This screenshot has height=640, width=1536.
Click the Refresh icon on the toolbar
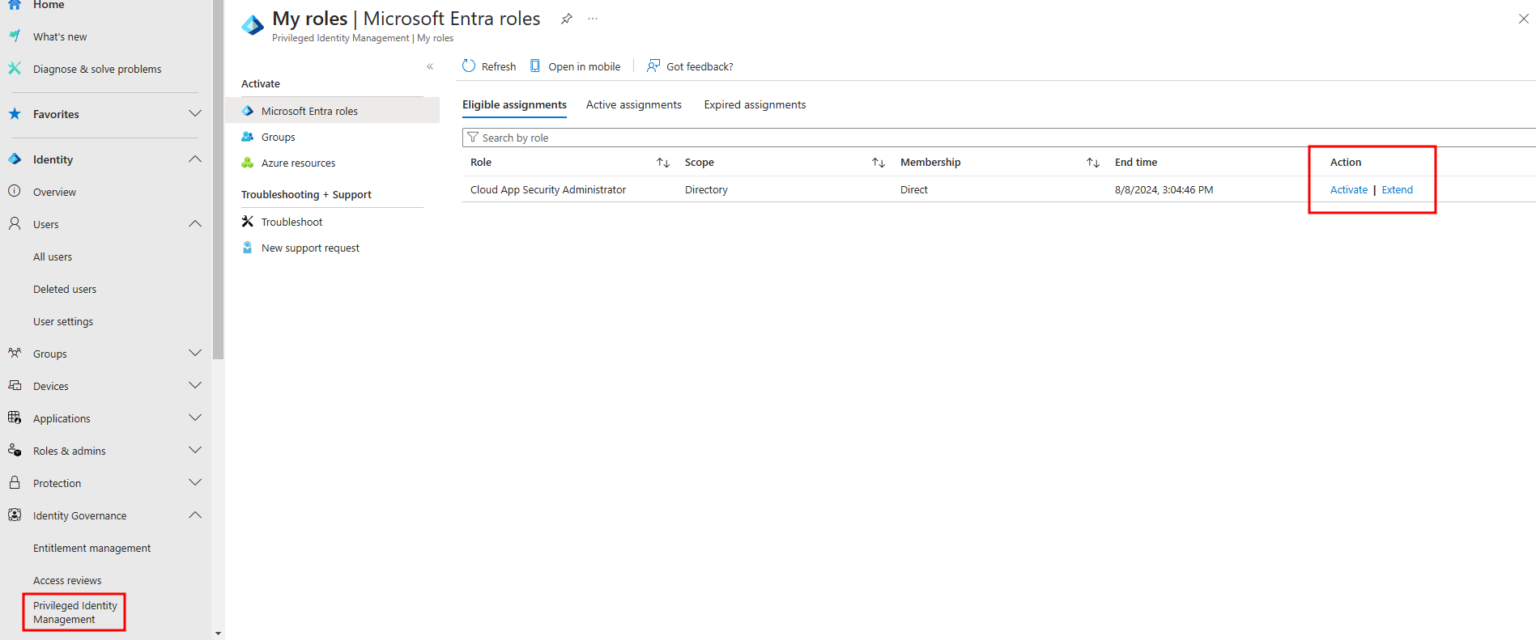(488, 66)
